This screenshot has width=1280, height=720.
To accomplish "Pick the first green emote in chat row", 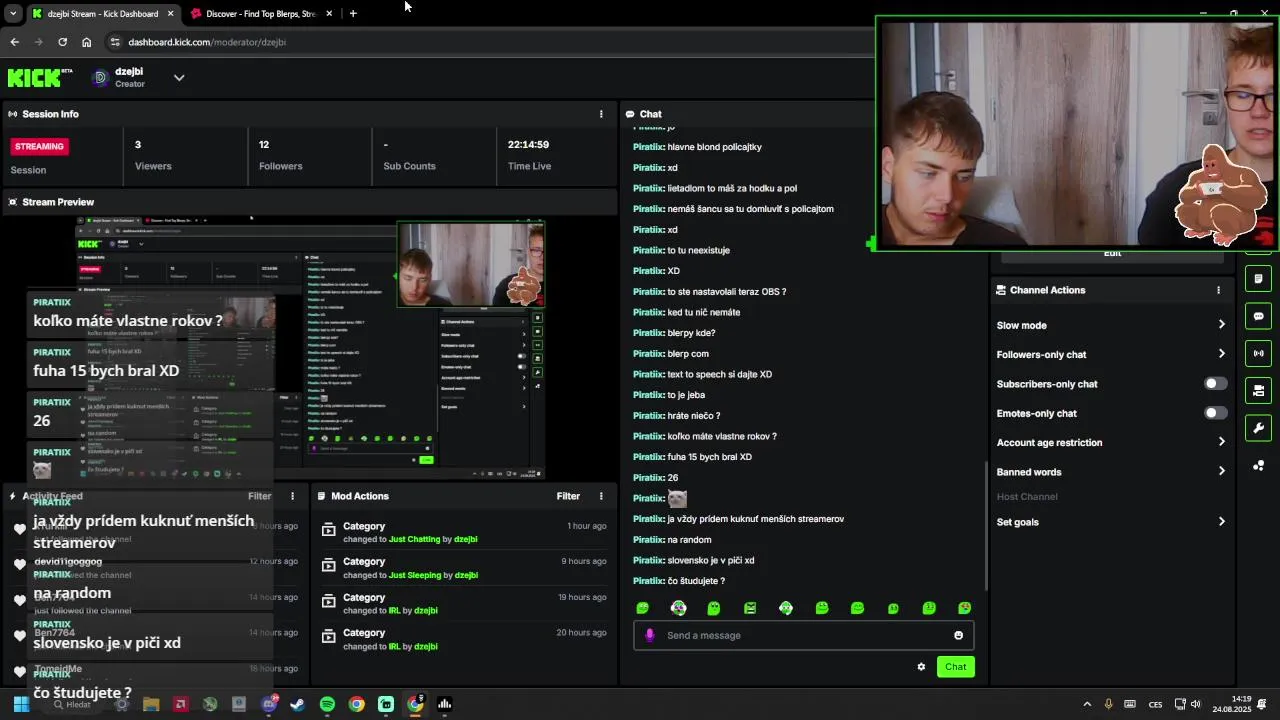I will (x=643, y=608).
